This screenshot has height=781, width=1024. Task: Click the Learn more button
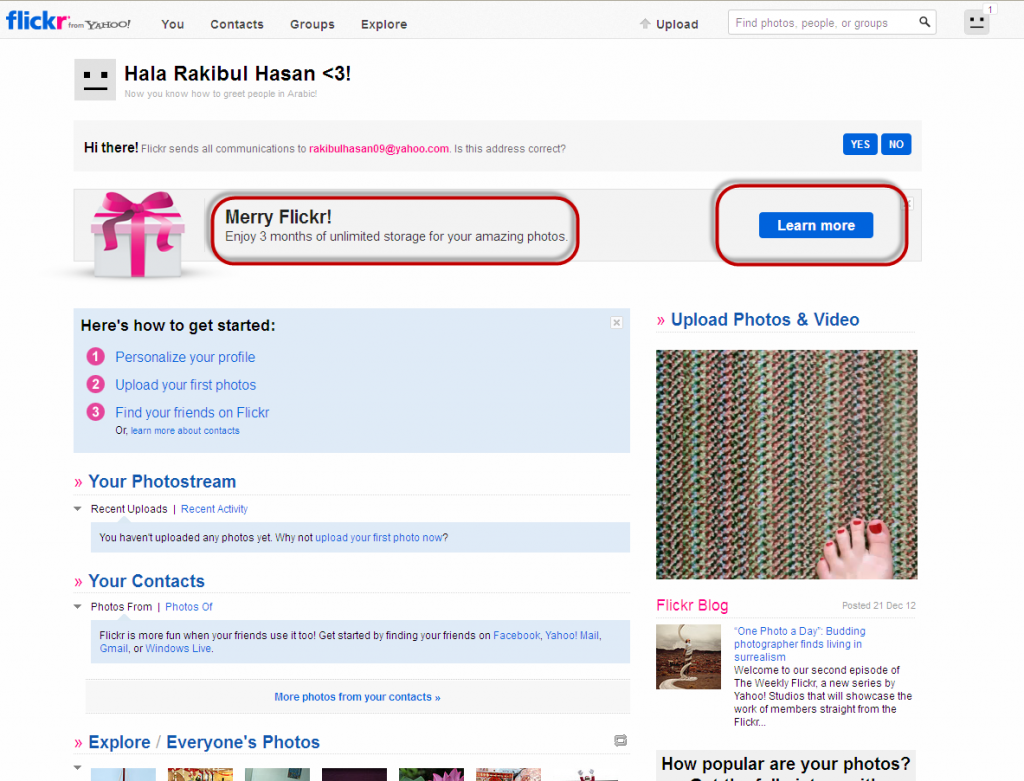click(815, 225)
